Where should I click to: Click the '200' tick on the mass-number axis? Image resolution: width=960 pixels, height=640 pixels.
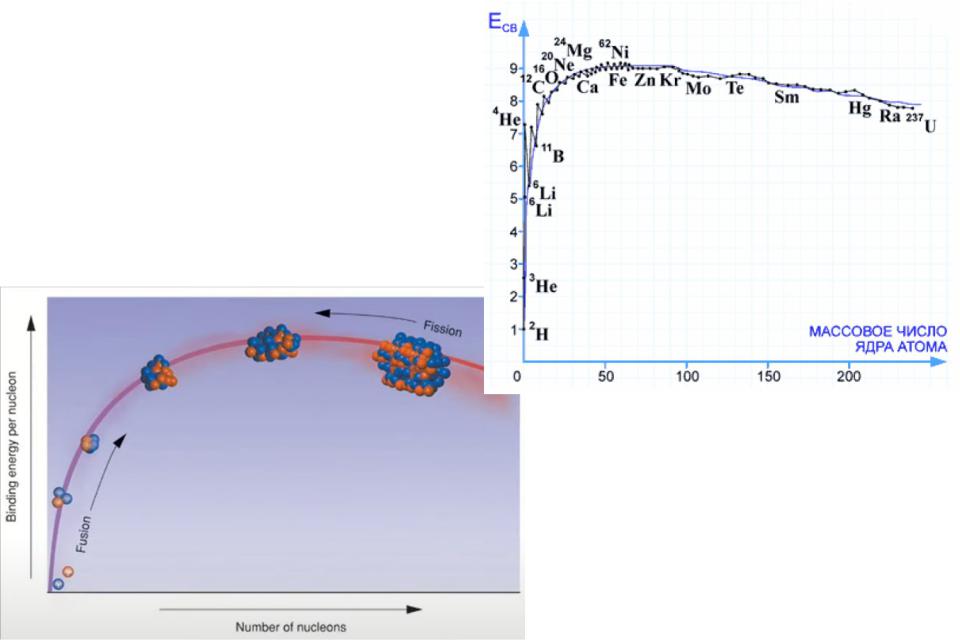tap(849, 376)
